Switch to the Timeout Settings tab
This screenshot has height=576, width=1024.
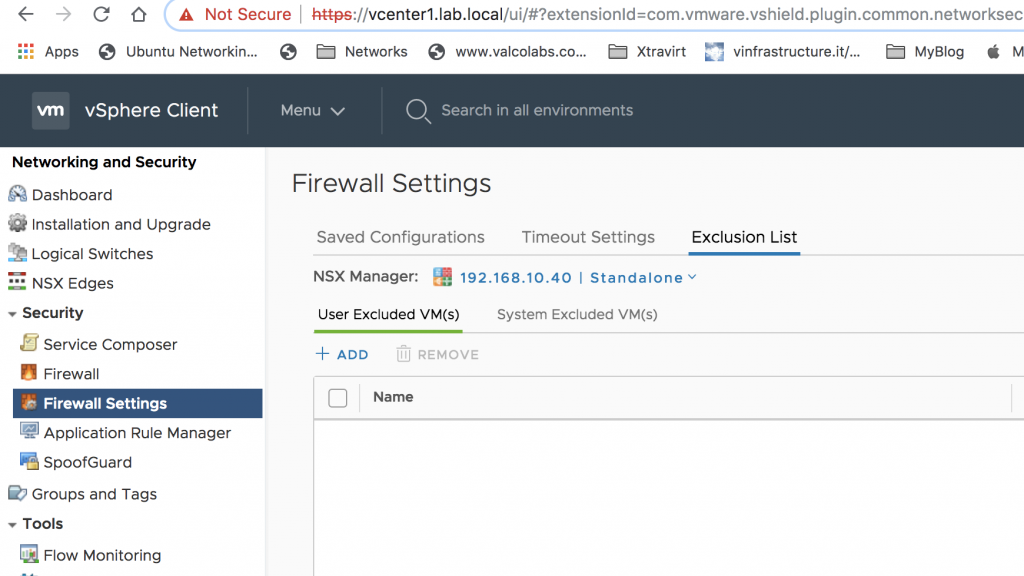click(588, 237)
